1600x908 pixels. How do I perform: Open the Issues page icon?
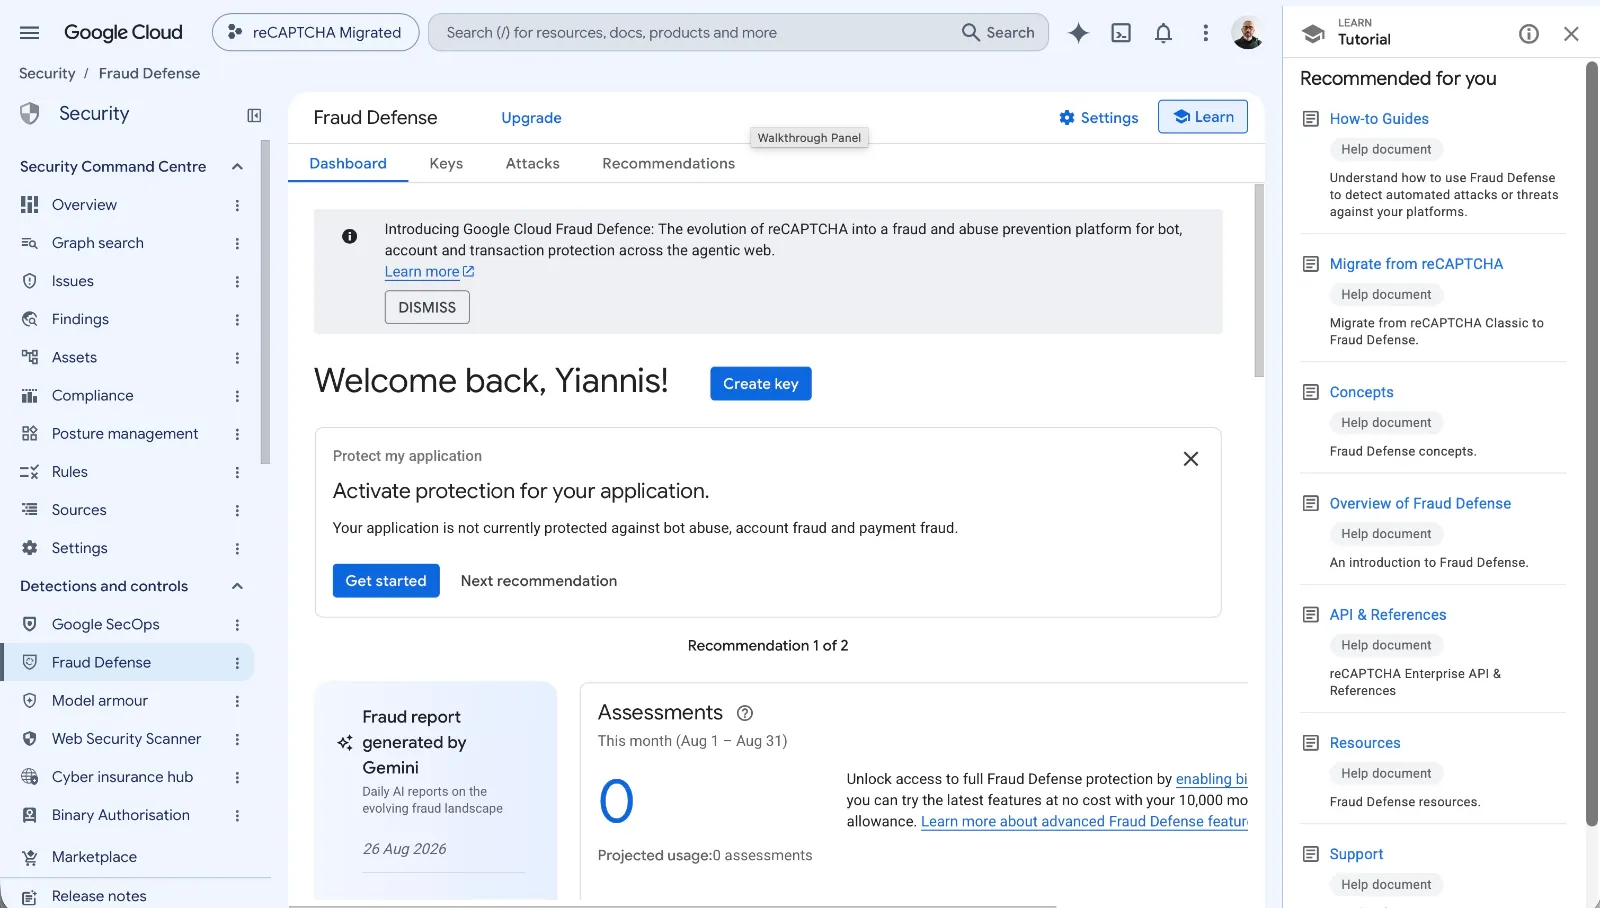click(x=30, y=281)
